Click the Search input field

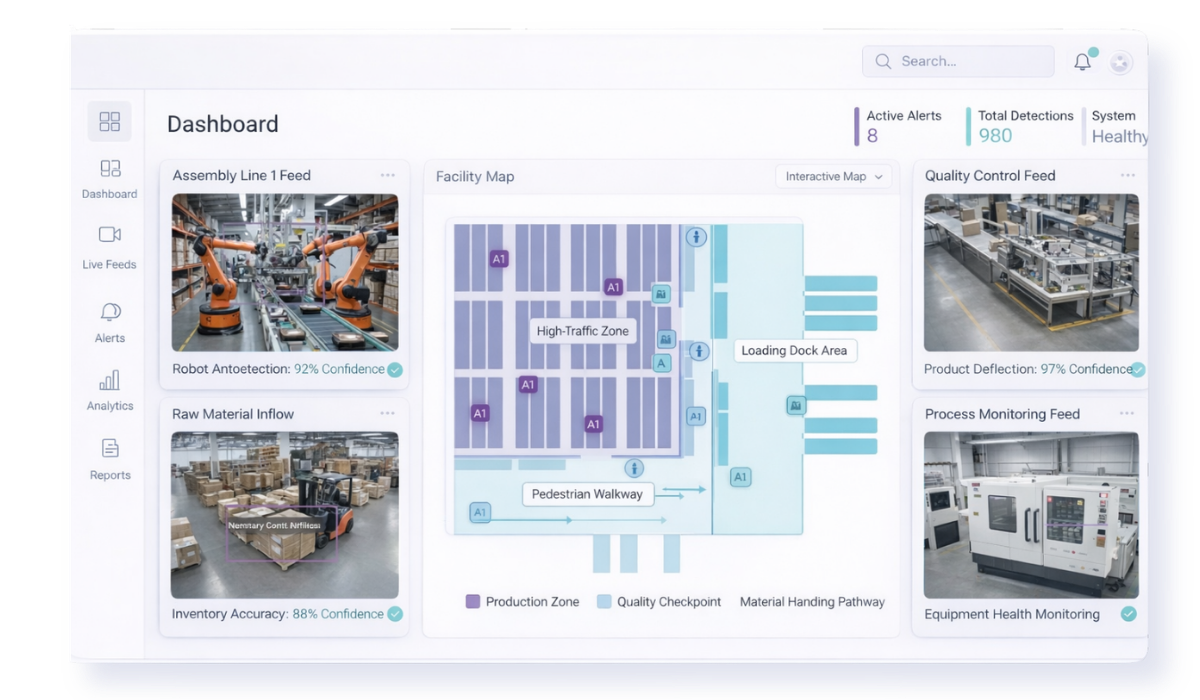958,61
